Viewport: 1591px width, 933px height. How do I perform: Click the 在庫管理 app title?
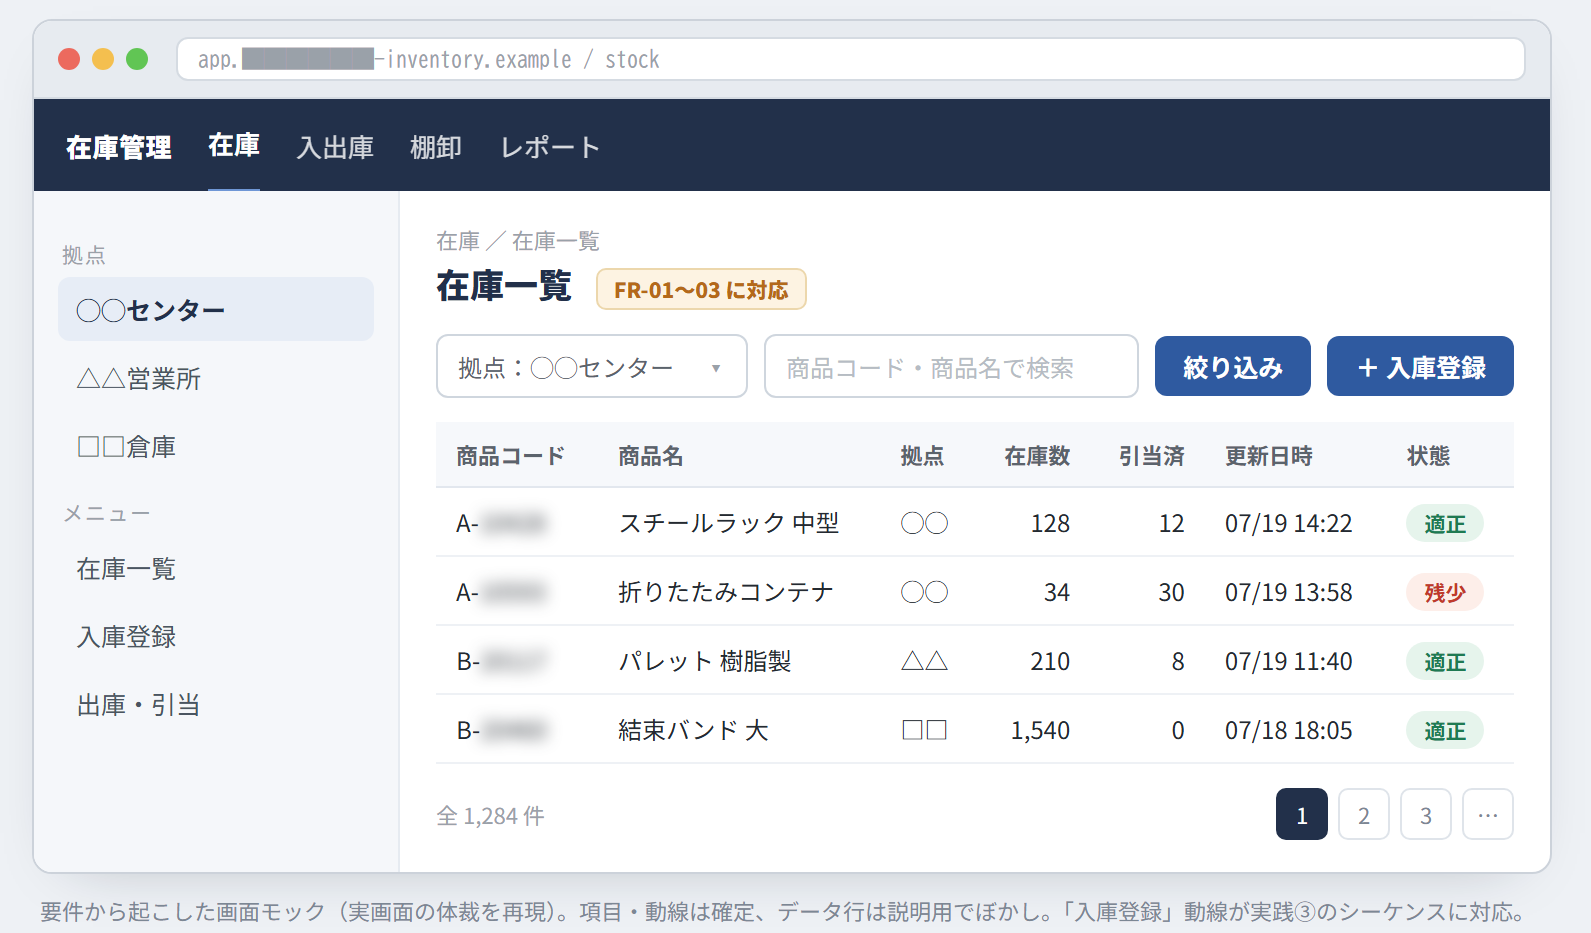119,147
